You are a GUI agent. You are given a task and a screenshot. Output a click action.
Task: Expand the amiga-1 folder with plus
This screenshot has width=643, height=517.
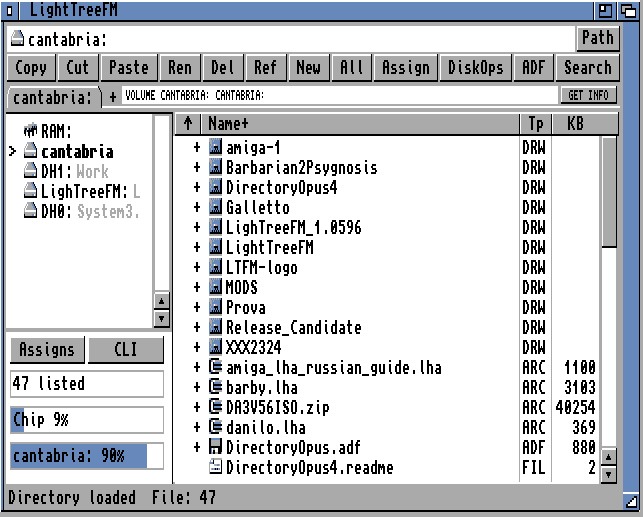pos(197,147)
